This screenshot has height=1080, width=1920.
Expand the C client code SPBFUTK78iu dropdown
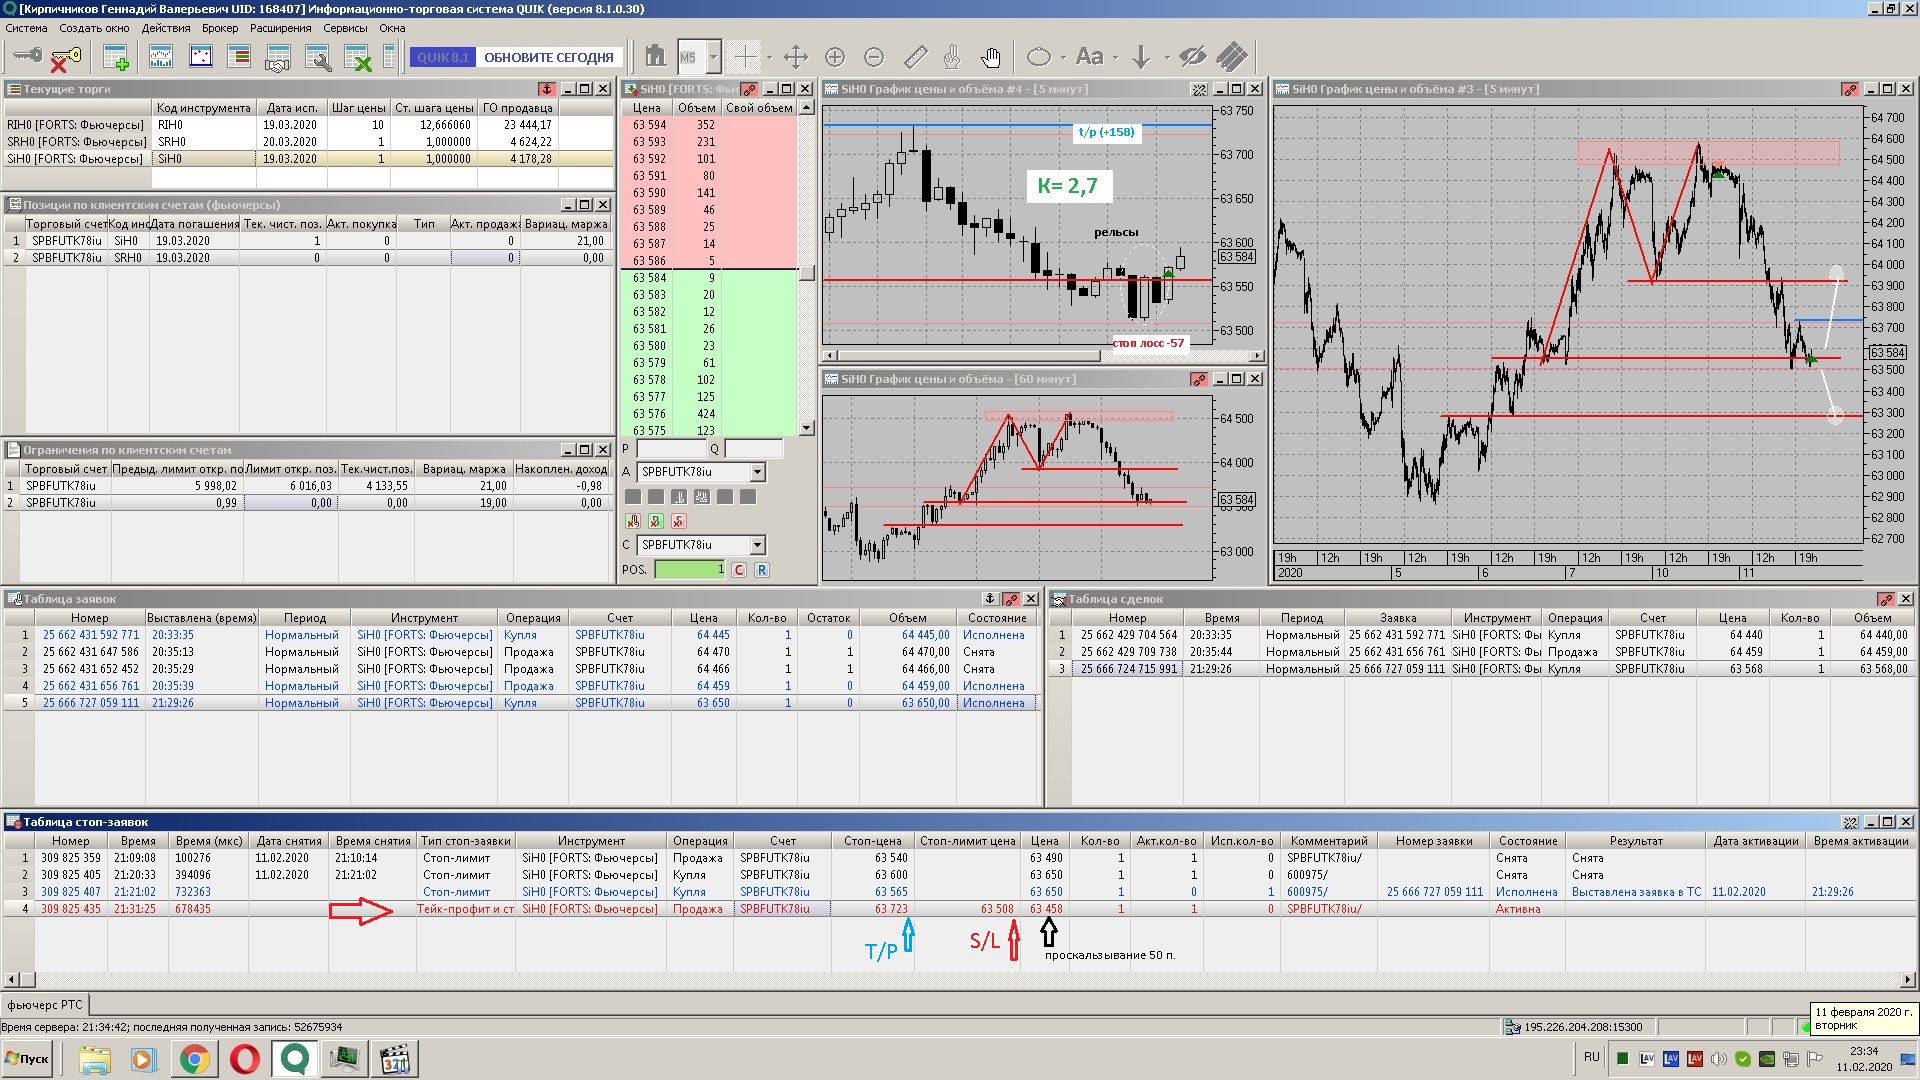(757, 545)
